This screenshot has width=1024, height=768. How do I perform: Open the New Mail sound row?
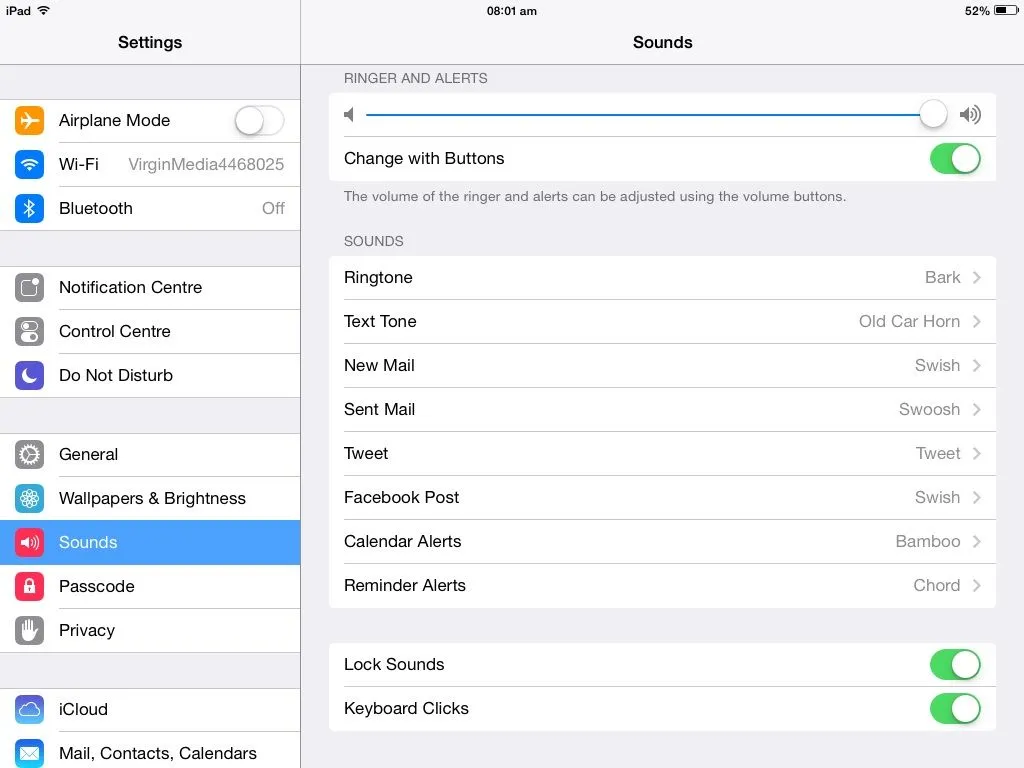660,366
